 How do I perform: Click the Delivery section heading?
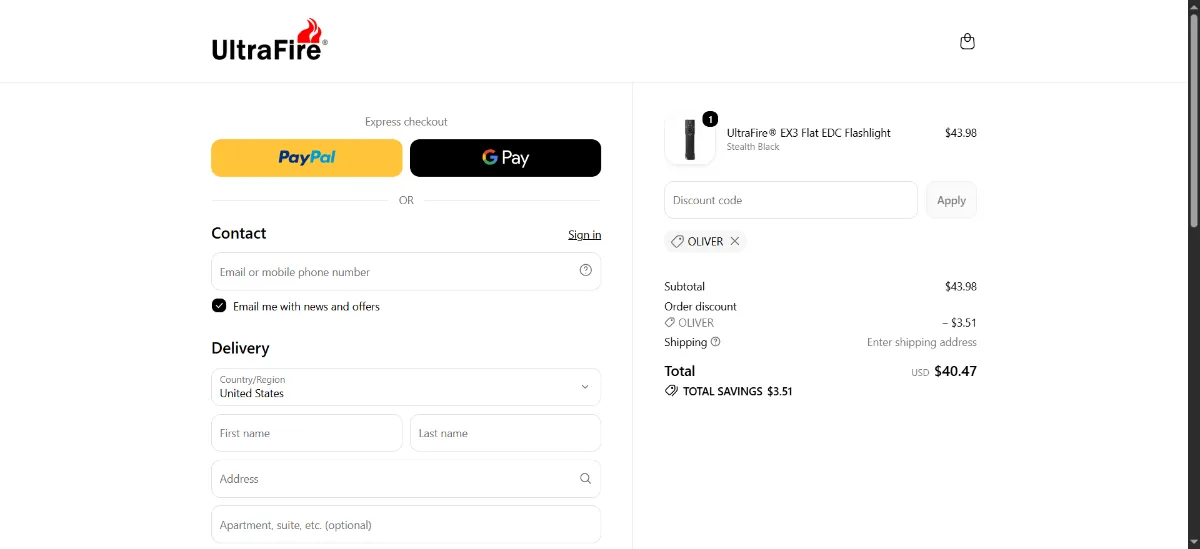pos(240,348)
